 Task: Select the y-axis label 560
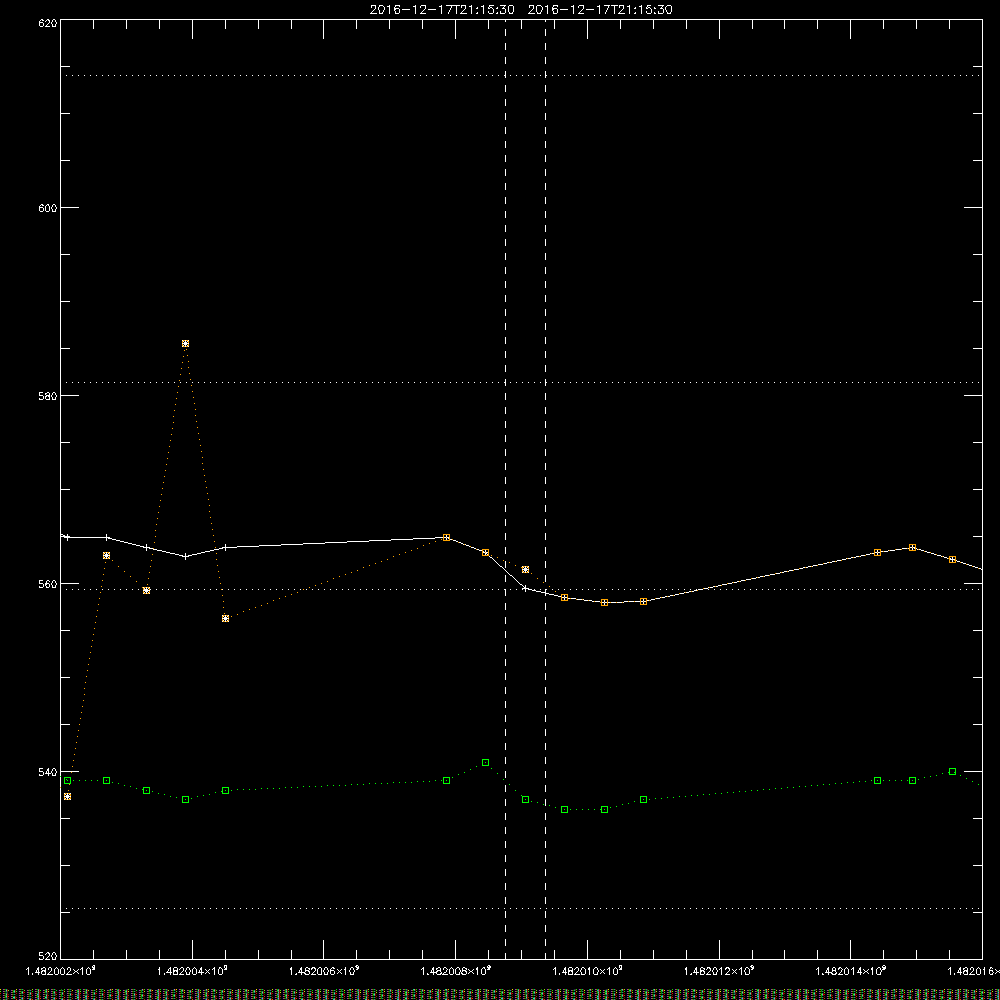(48, 584)
